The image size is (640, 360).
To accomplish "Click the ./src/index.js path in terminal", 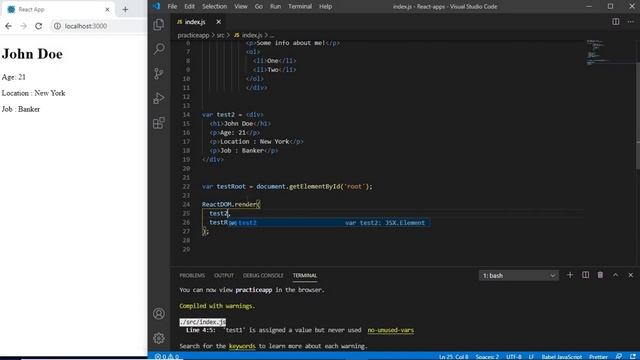I will [x=202, y=322].
